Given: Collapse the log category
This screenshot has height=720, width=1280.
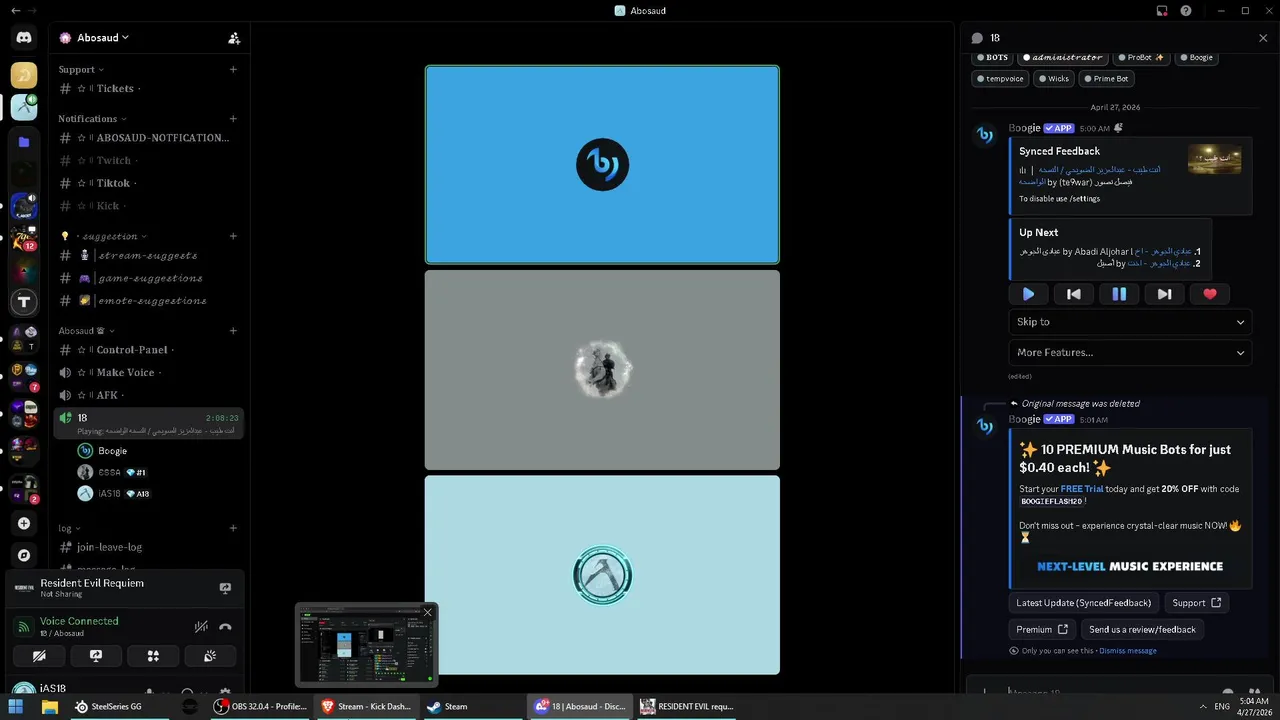Looking at the screenshot, I should 69,528.
